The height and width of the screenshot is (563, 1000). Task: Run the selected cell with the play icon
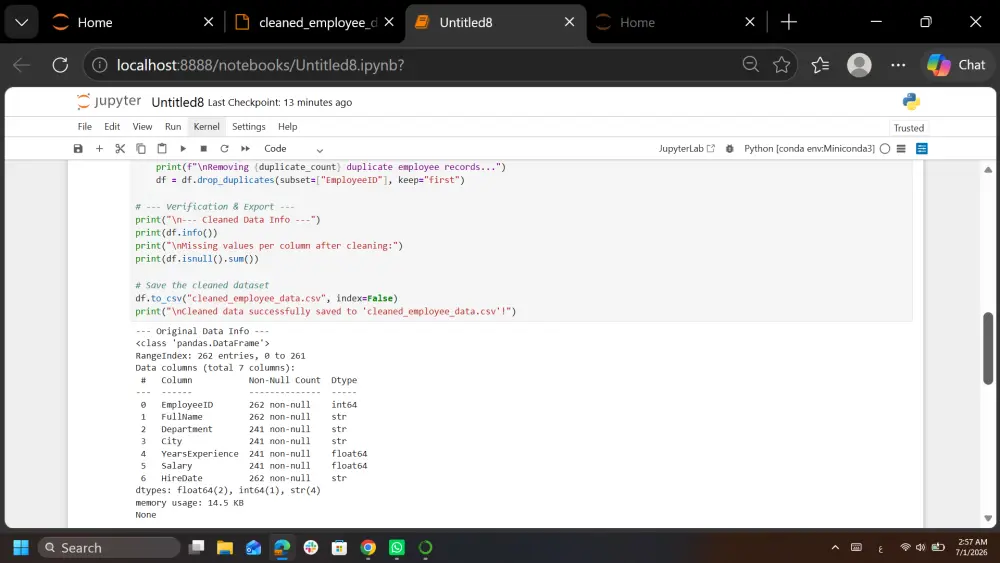[x=183, y=149]
